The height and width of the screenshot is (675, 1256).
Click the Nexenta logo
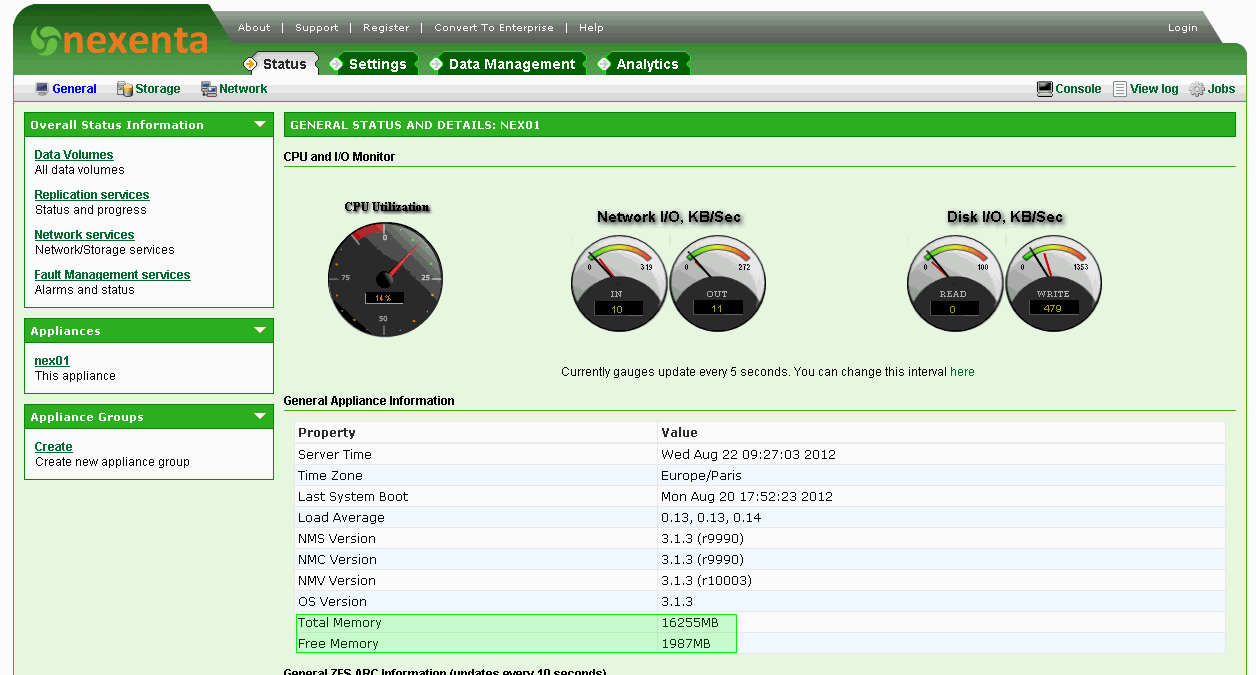tap(119, 40)
